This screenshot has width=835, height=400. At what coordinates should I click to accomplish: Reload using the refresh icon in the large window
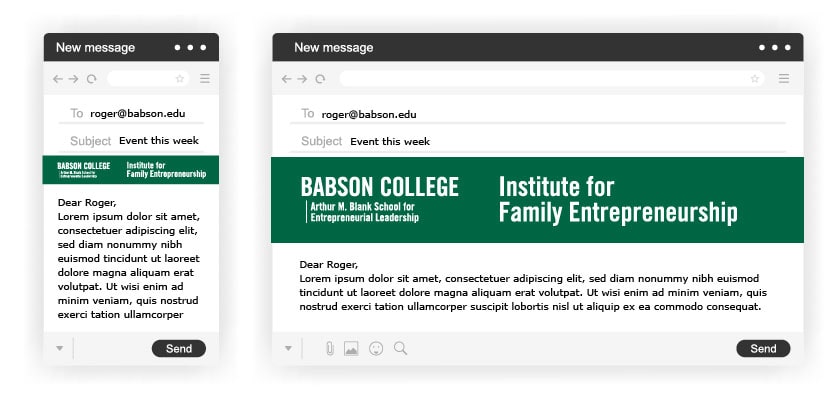point(320,79)
